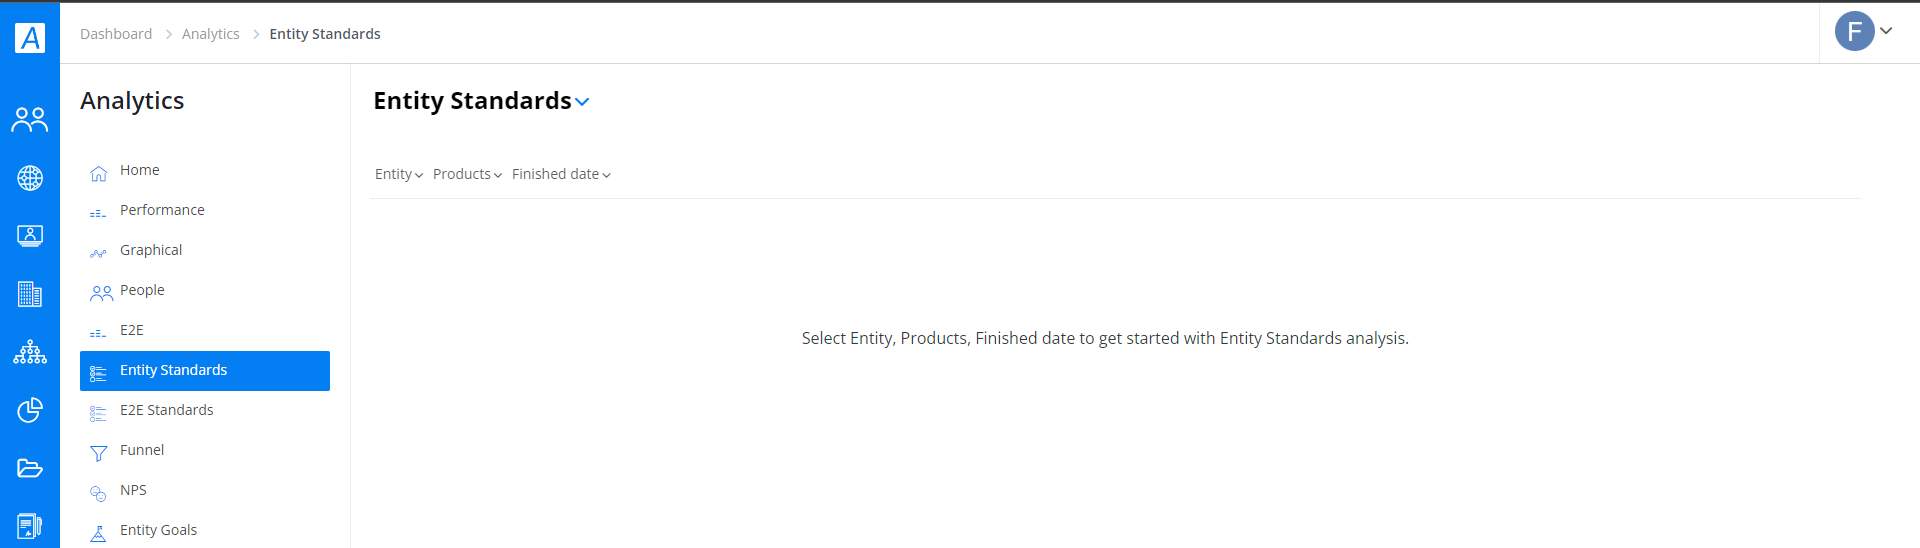Screen dimensions: 1920x548
Task: Open the pie chart analytics icon
Action: click(30, 410)
